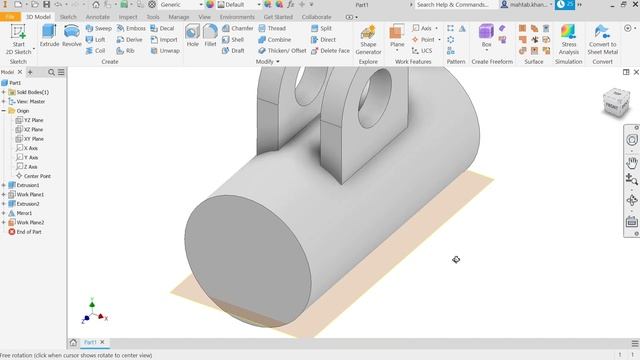Select the Coil tool

[96, 51]
